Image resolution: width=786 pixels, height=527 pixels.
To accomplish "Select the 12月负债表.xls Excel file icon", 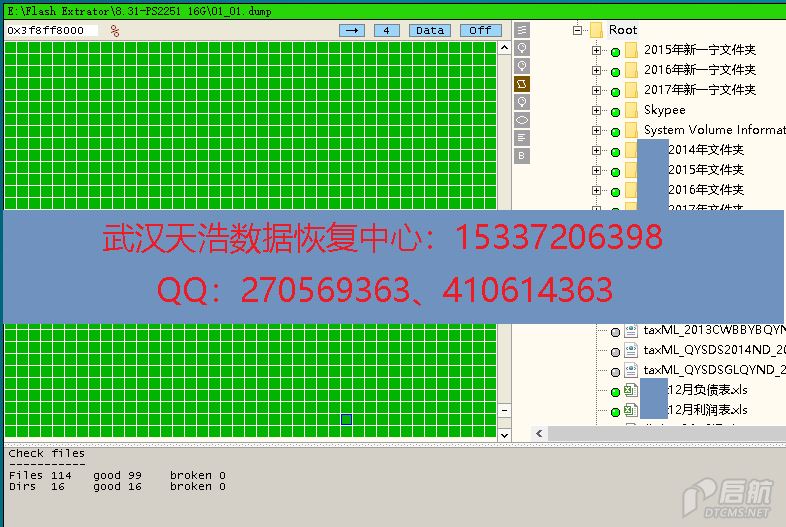I will pos(631,390).
